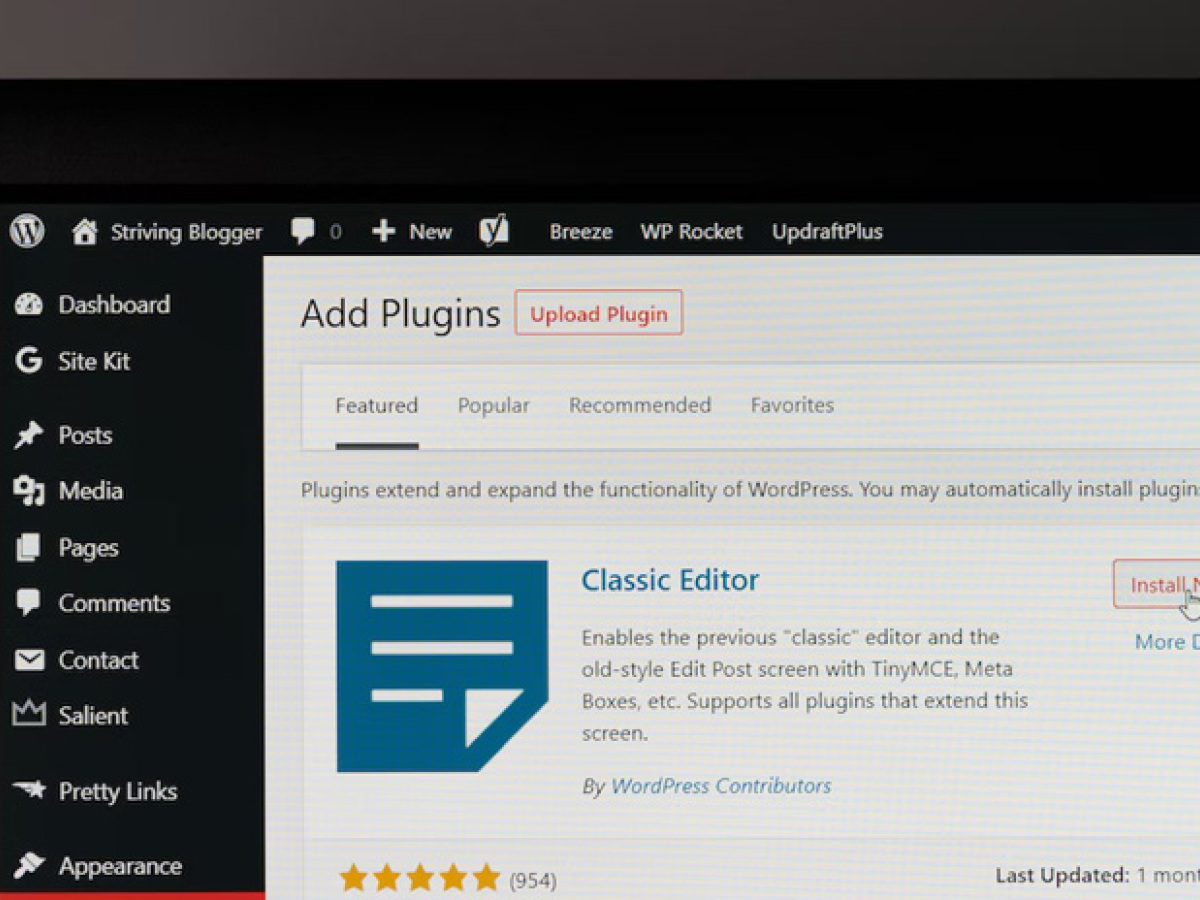The height and width of the screenshot is (900, 1200).
Task: Click the Contact envelope icon
Action: [29, 660]
